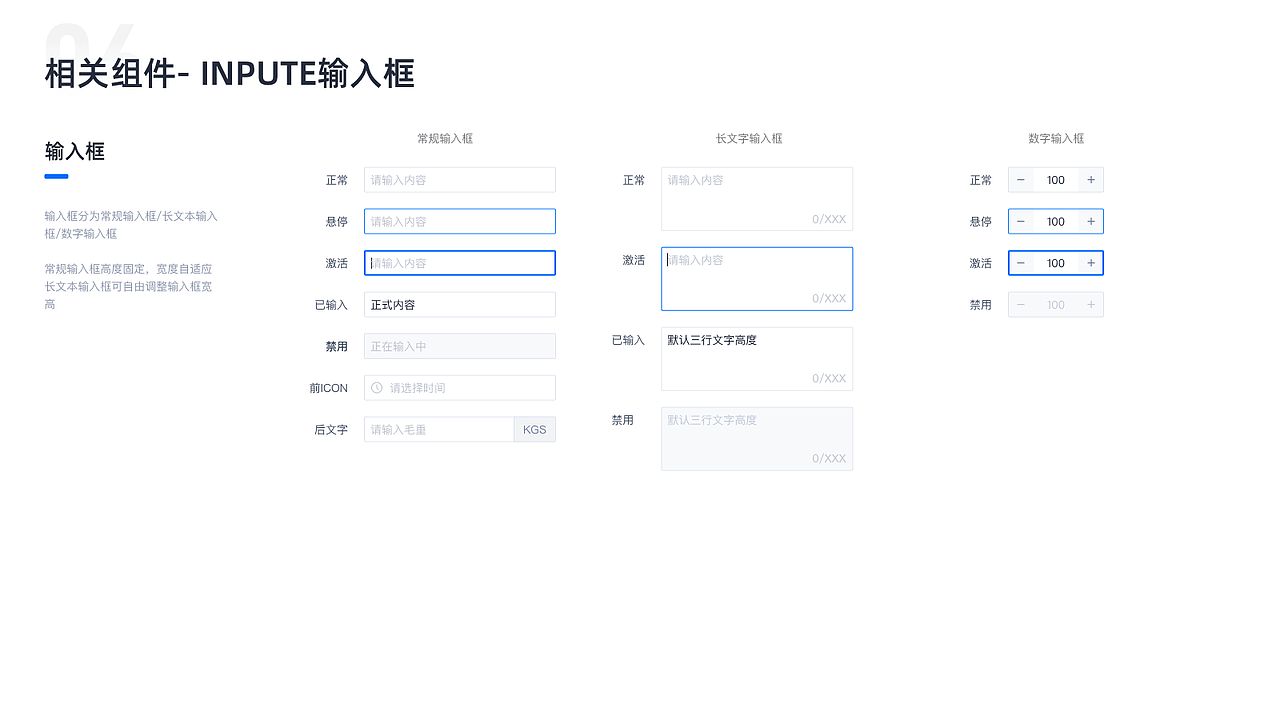Click the disabled minus icon on the 禁用 stepper
Image resolution: width=1280 pixels, height=720 pixels.
[x=1020, y=304]
